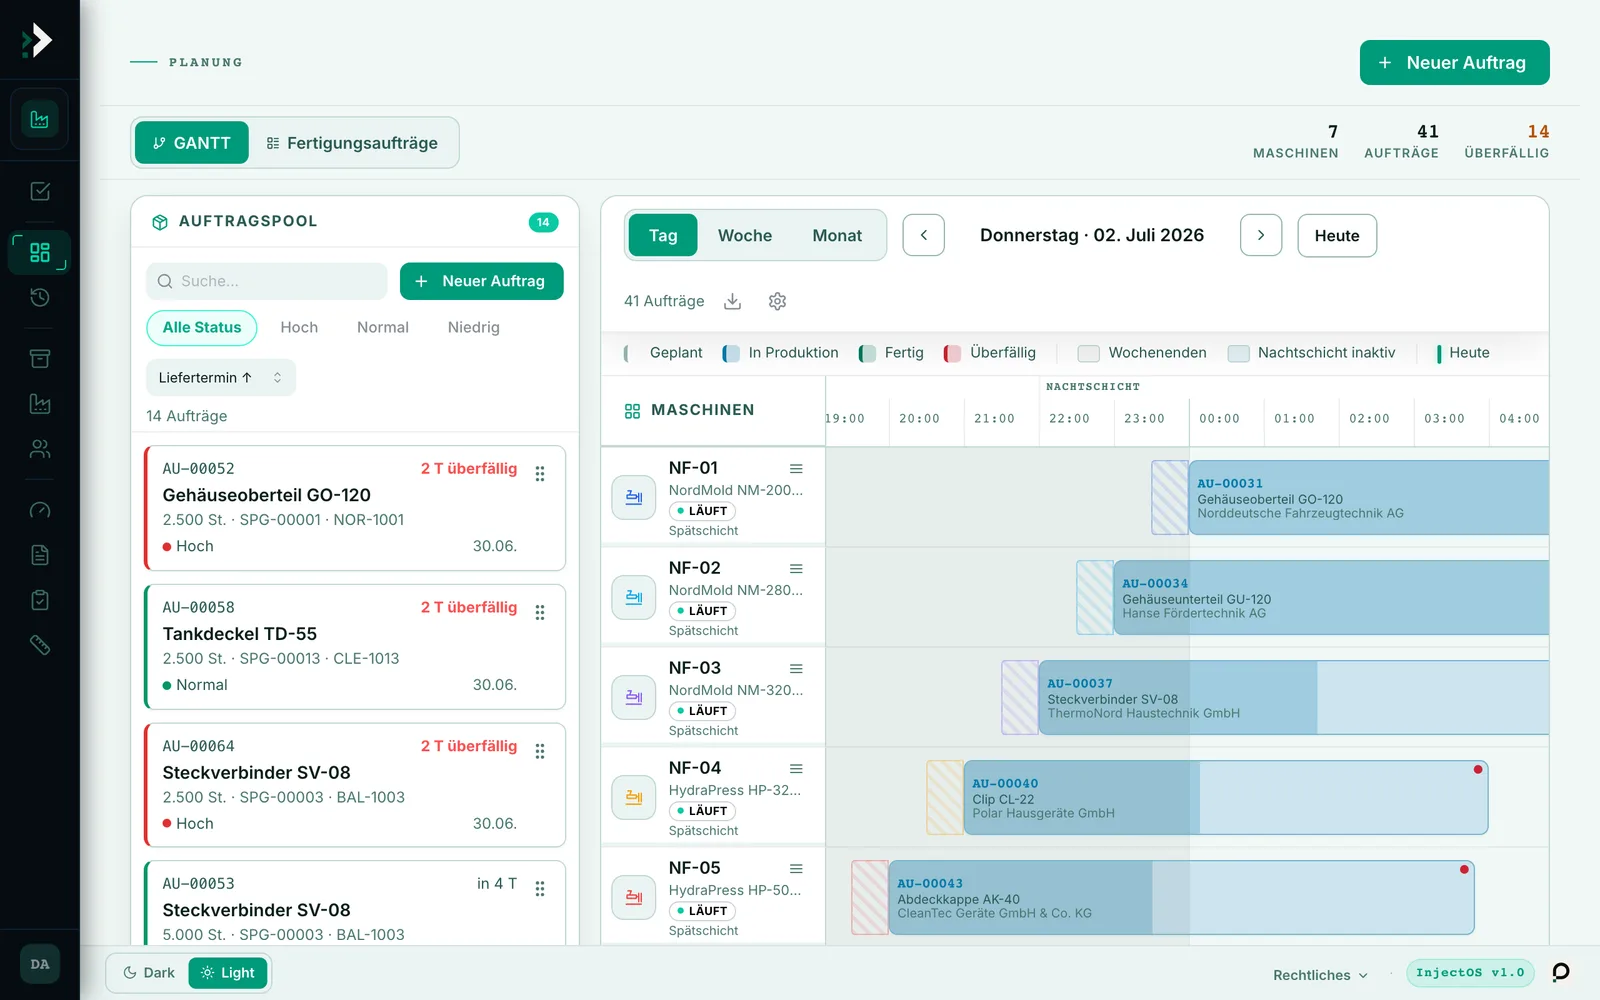Open the Liefertermin sort dropdown

tap(221, 378)
